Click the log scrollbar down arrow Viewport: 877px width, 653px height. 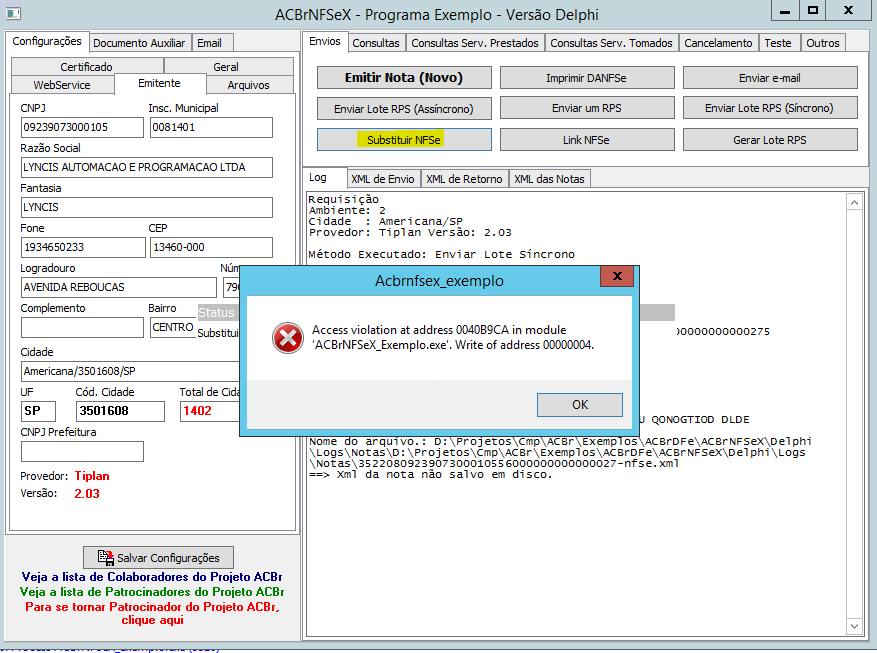pos(854,626)
